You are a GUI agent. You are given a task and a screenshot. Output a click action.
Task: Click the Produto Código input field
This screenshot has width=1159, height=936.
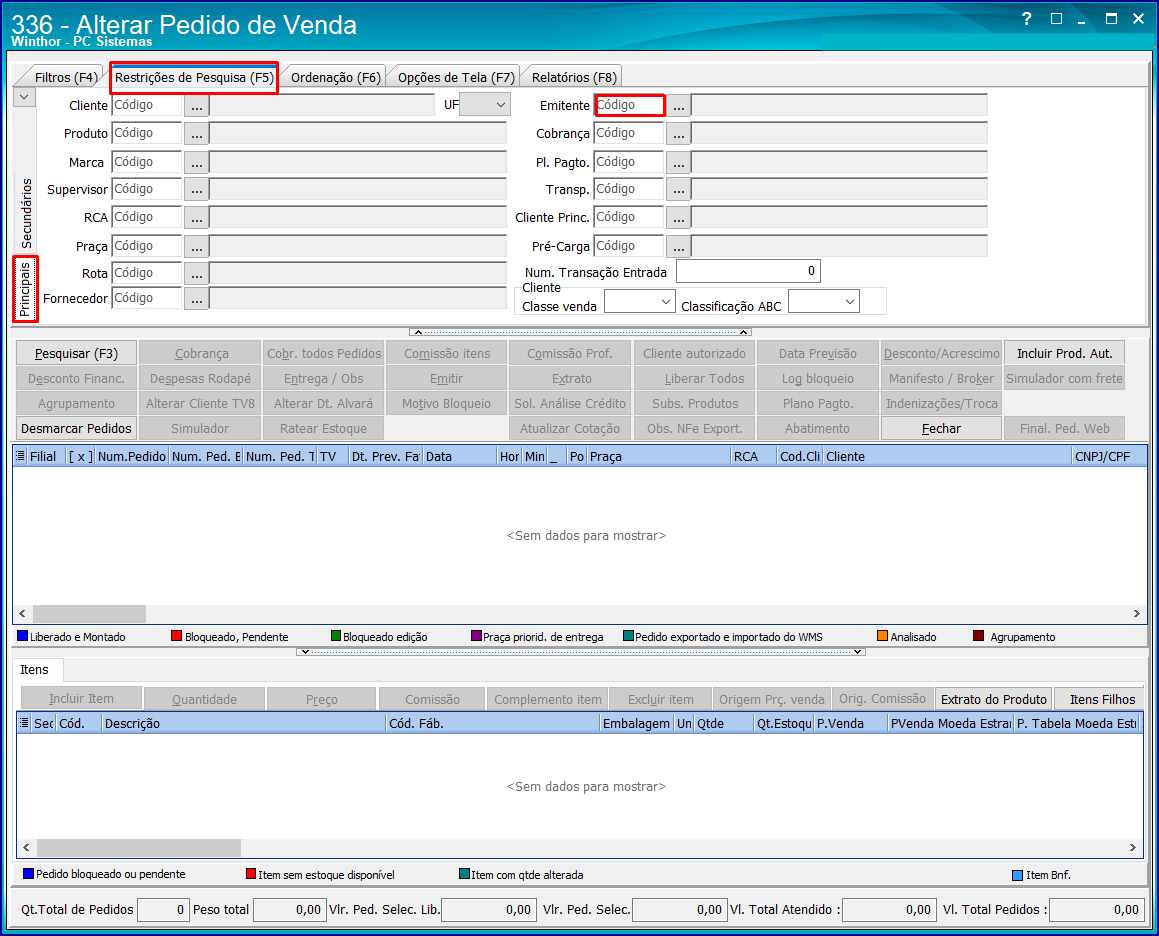[x=146, y=134]
